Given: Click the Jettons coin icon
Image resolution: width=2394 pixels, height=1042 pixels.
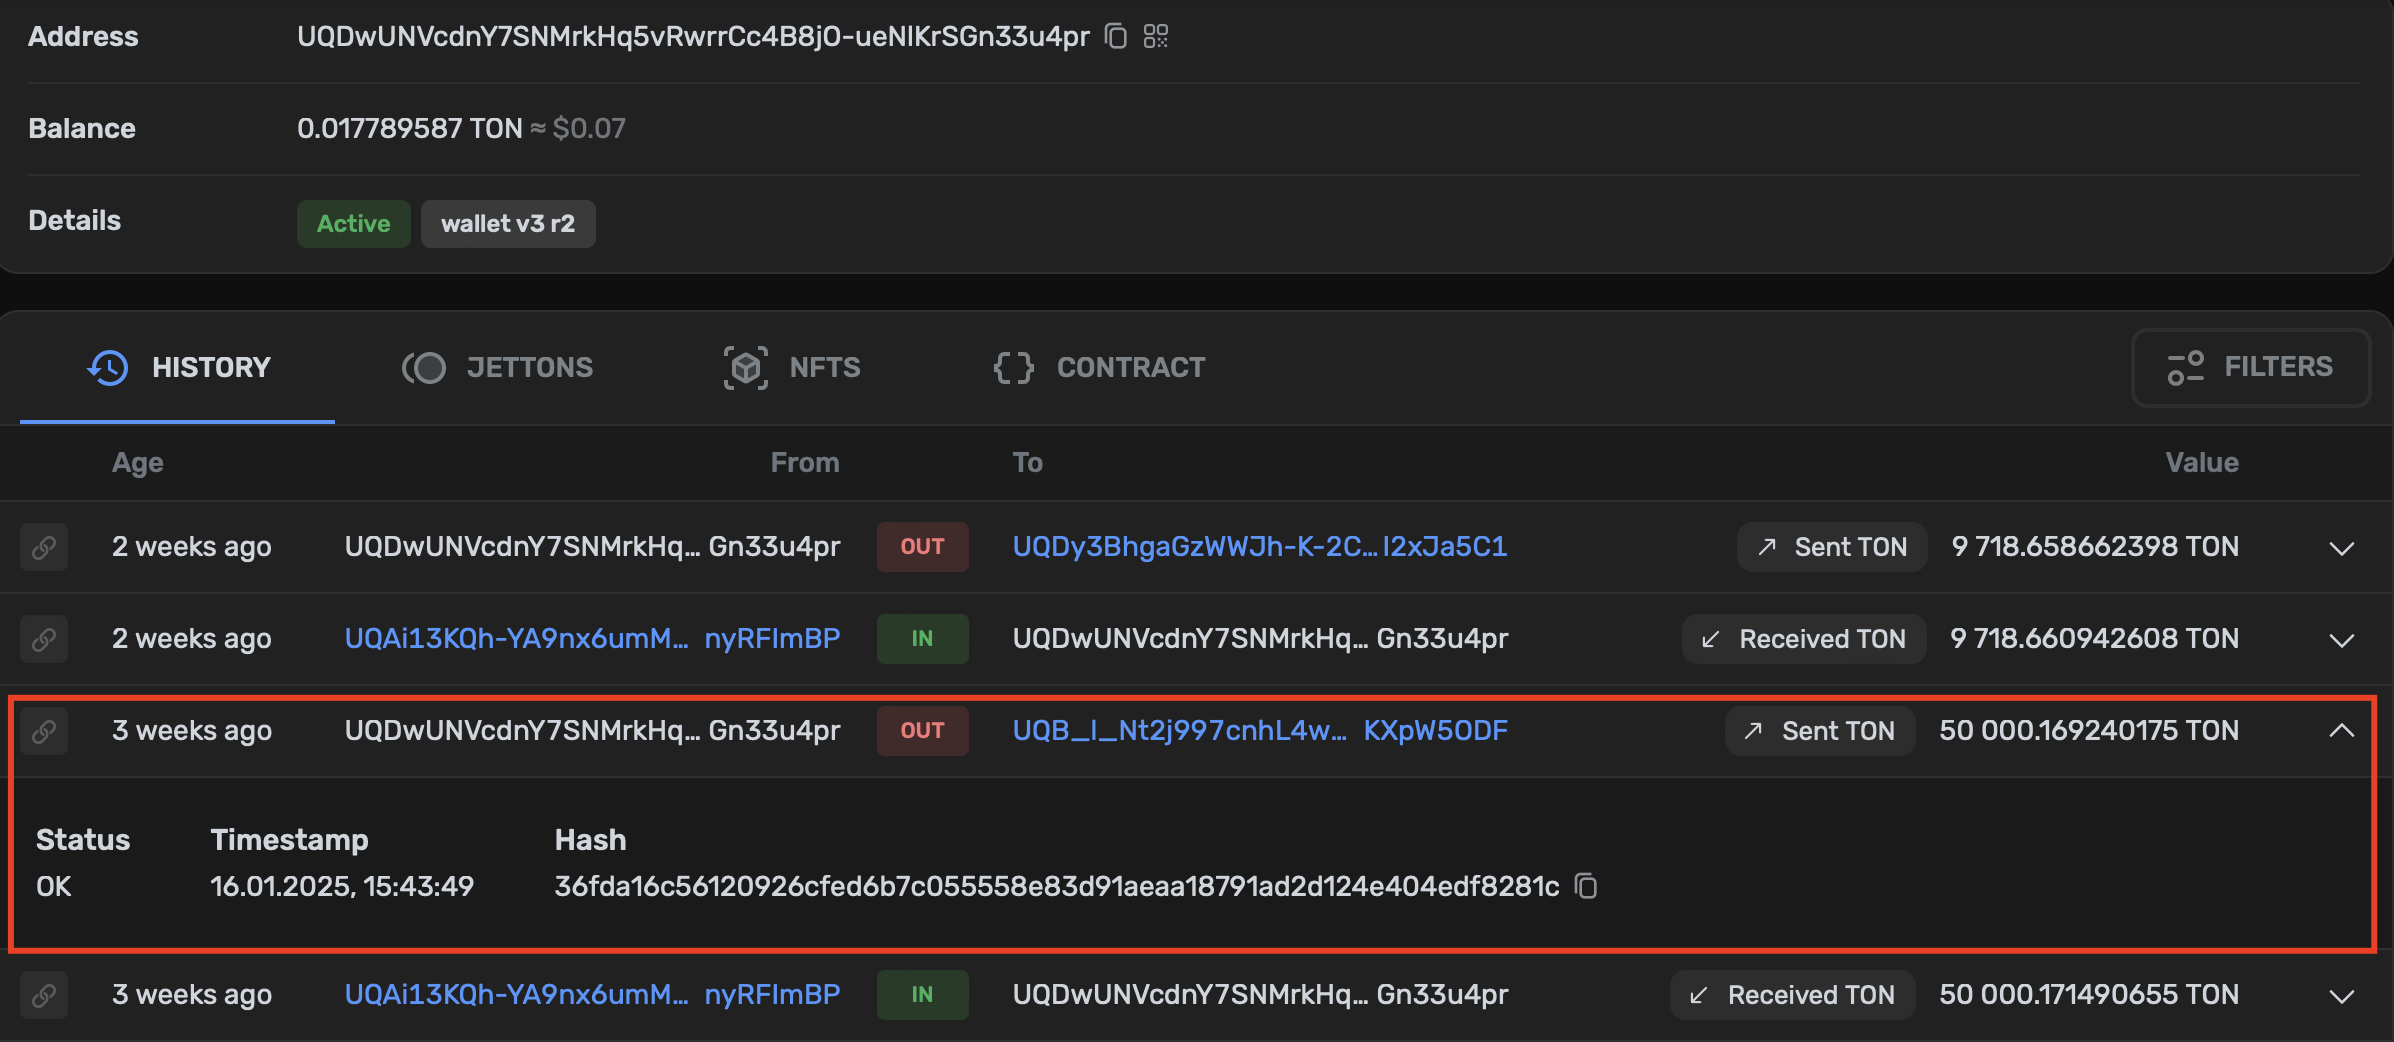Looking at the screenshot, I should (425, 367).
